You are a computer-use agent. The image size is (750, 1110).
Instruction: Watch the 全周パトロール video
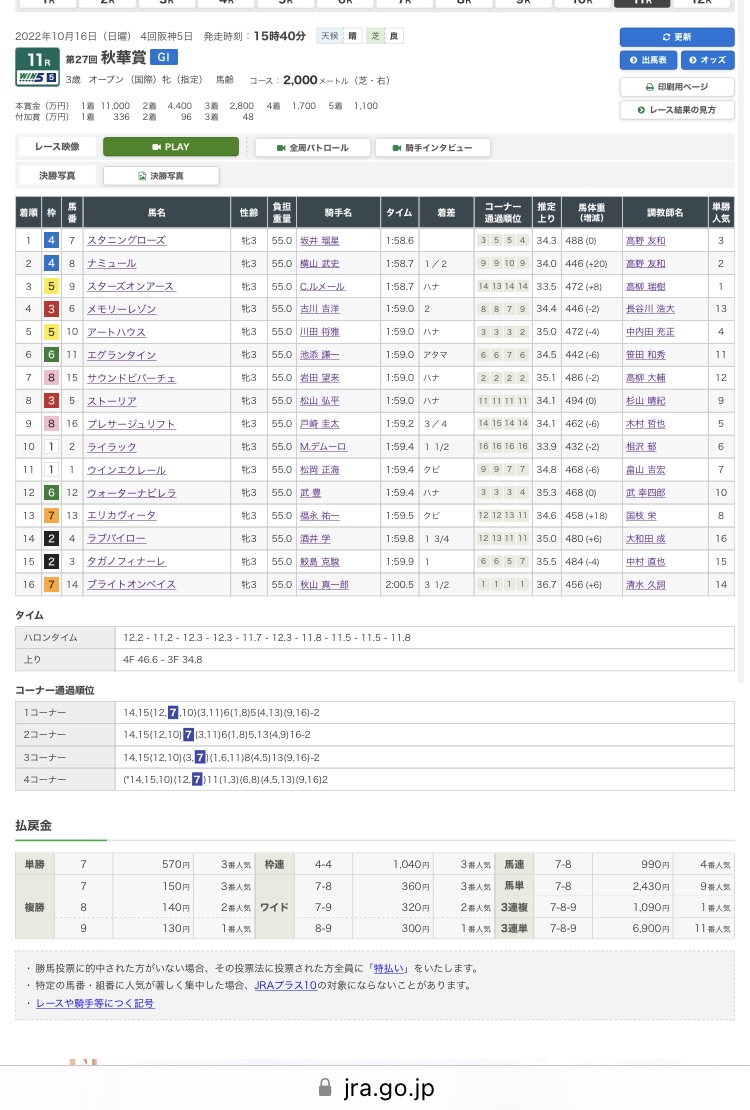(x=312, y=147)
